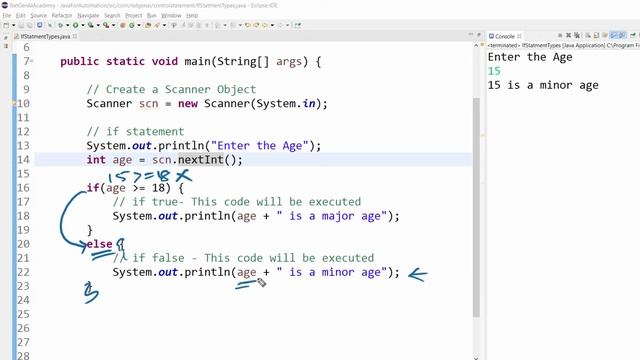Screen dimensions: 640x360
Task: Open the Navigate menu
Action: (88, 16)
